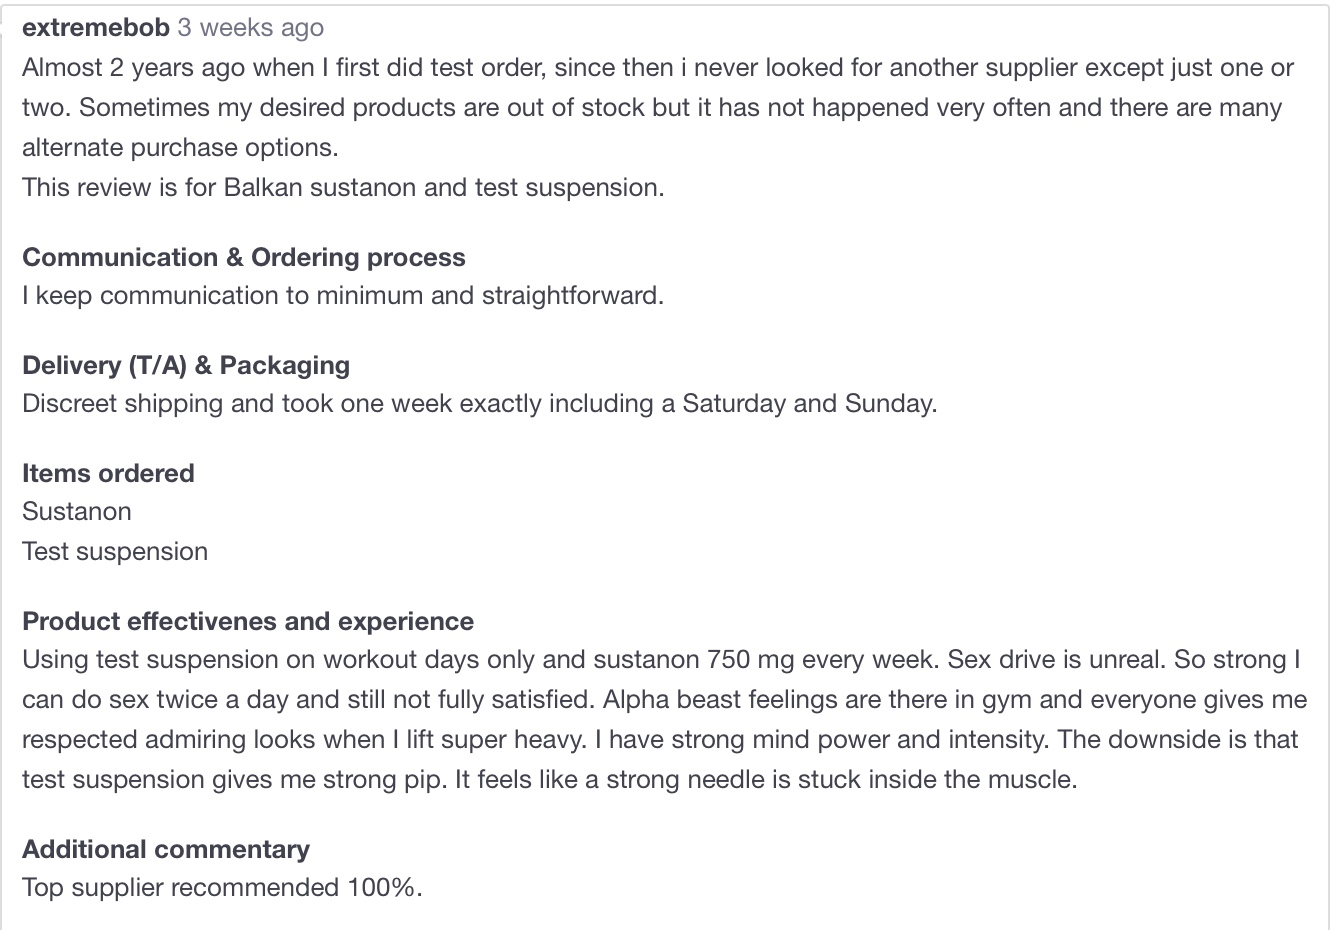Open the extremebob user profile link
Screen dimensions: 1336x930
pyautogui.click(x=96, y=27)
